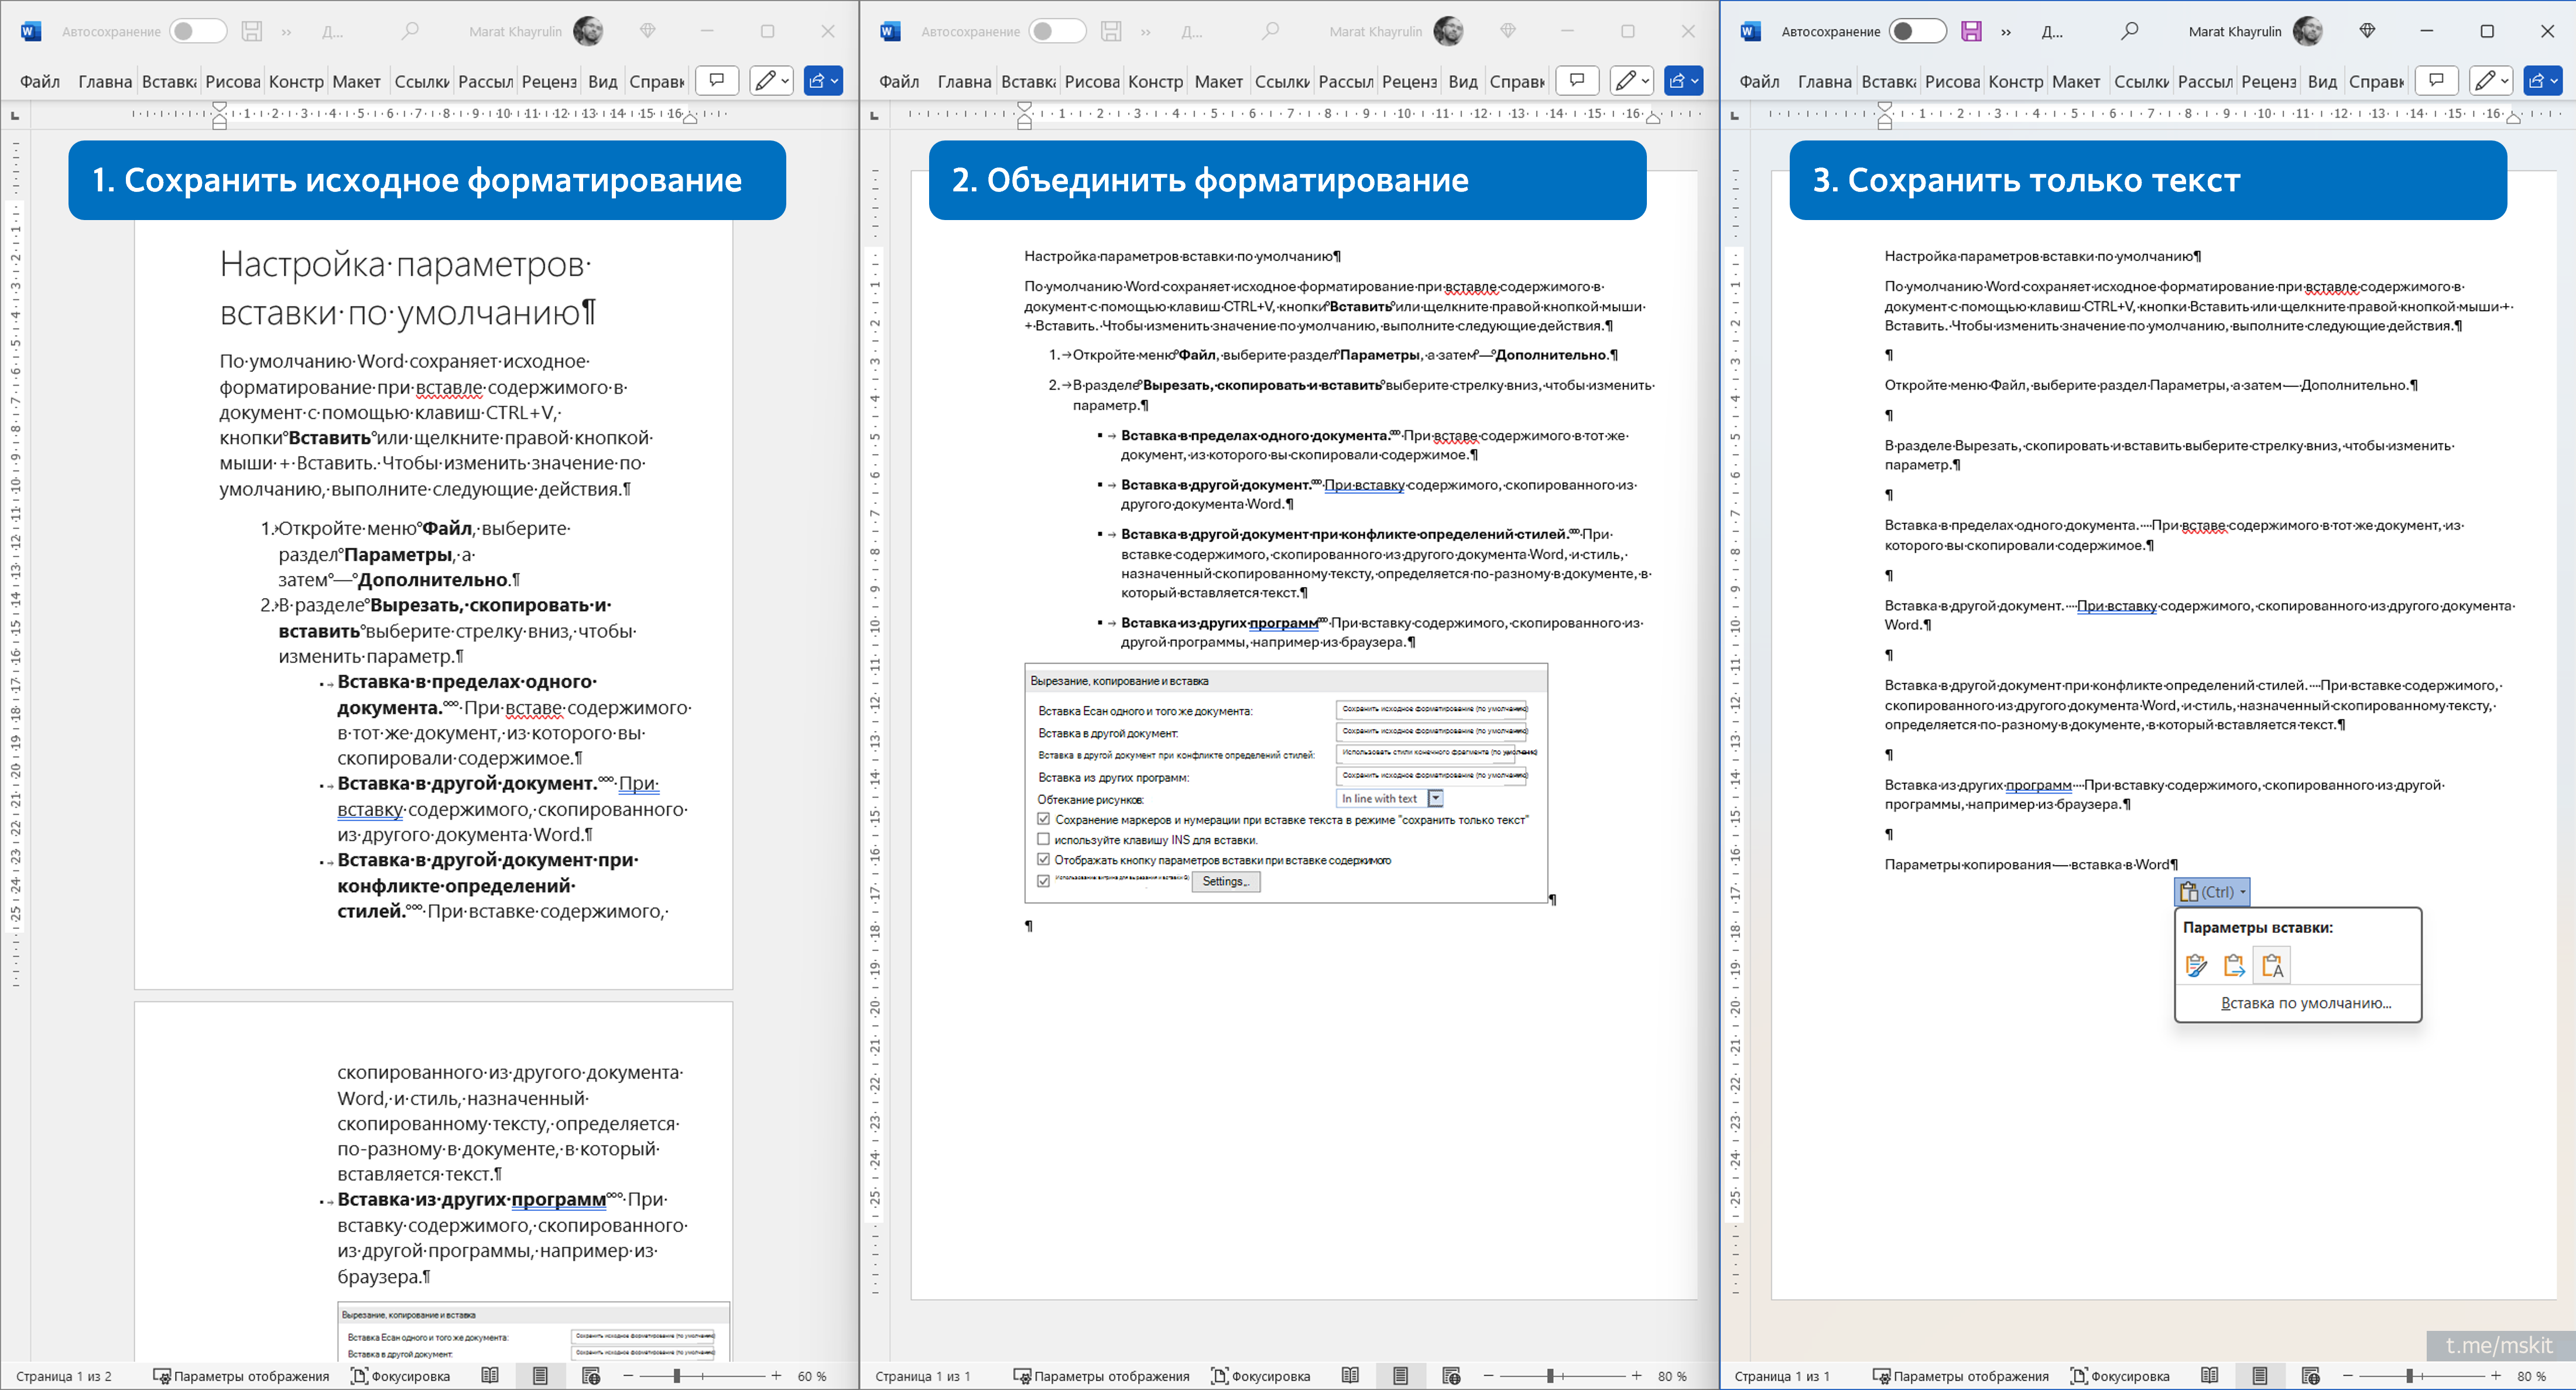The image size is (2576, 1390).
Task: Open the (Ctrl) paste options dropdown button
Action: 2212,891
